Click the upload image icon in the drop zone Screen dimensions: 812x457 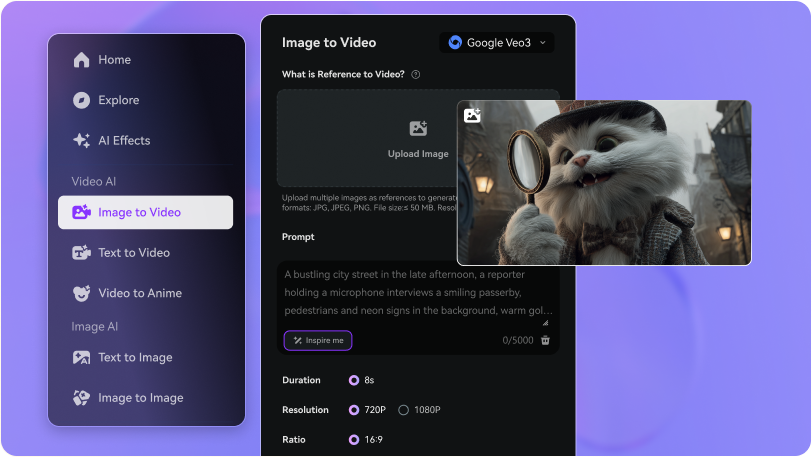[x=418, y=128]
